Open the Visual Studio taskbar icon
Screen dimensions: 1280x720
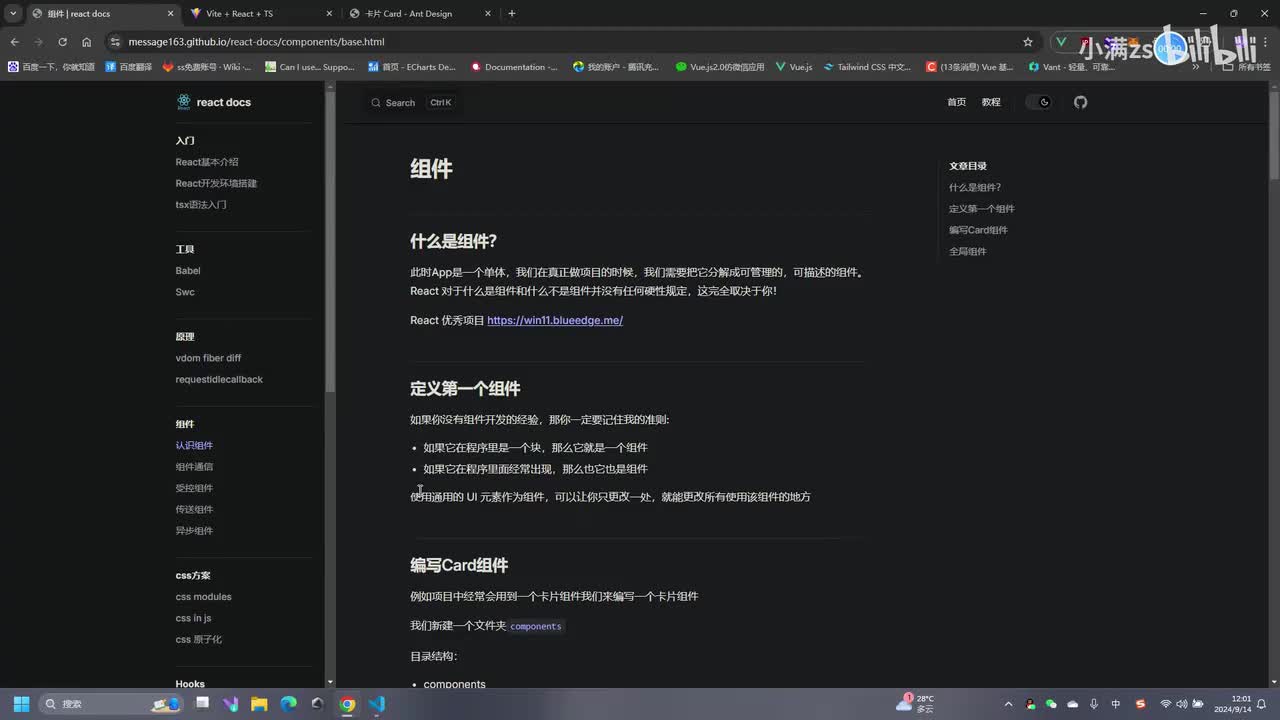pyautogui.click(x=231, y=704)
